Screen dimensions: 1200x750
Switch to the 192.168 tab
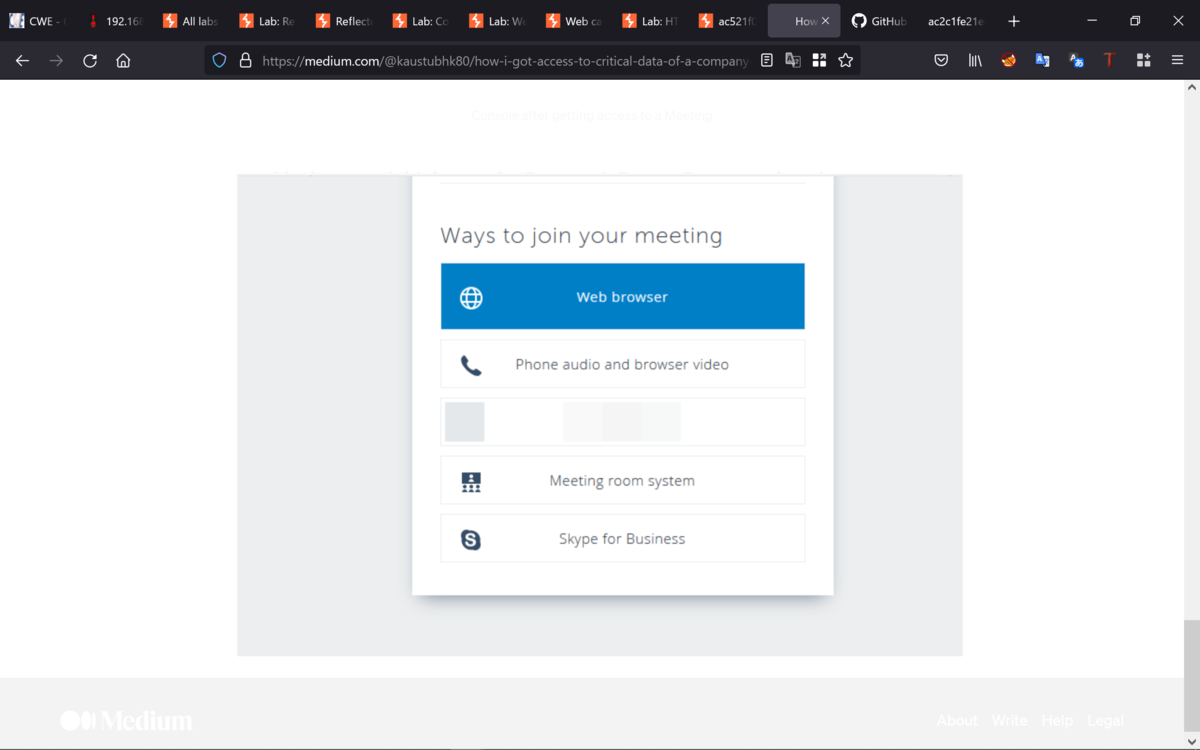click(115, 21)
